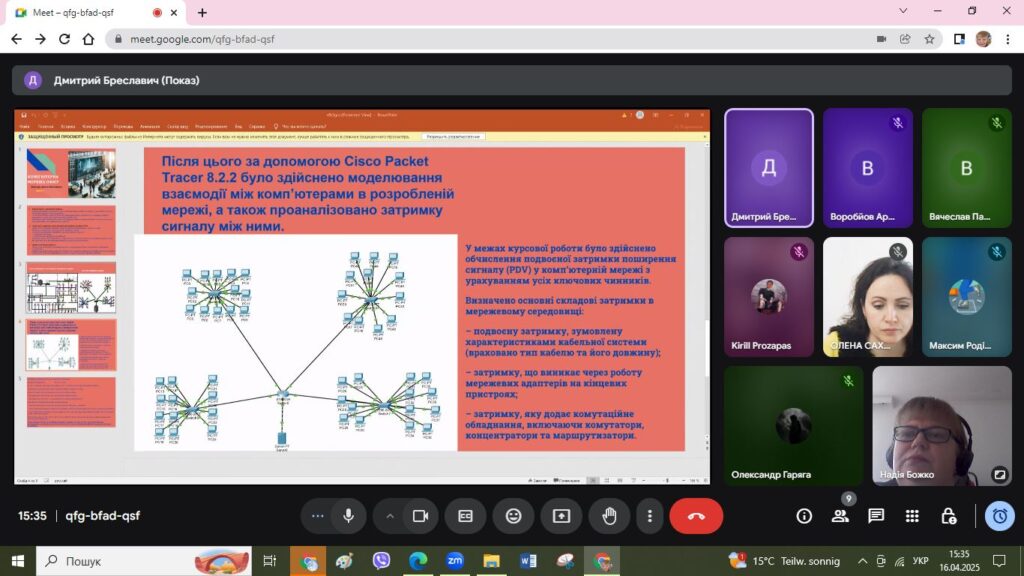The image size is (1024, 576).
Task: Open Task View on the taskbar
Action: pos(269,561)
